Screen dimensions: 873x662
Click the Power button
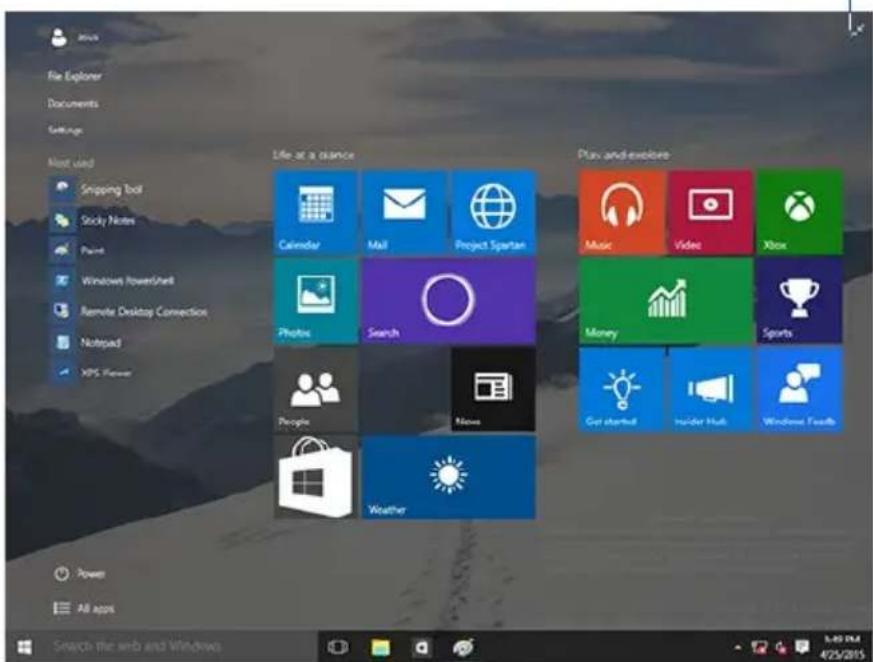click(x=79, y=573)
